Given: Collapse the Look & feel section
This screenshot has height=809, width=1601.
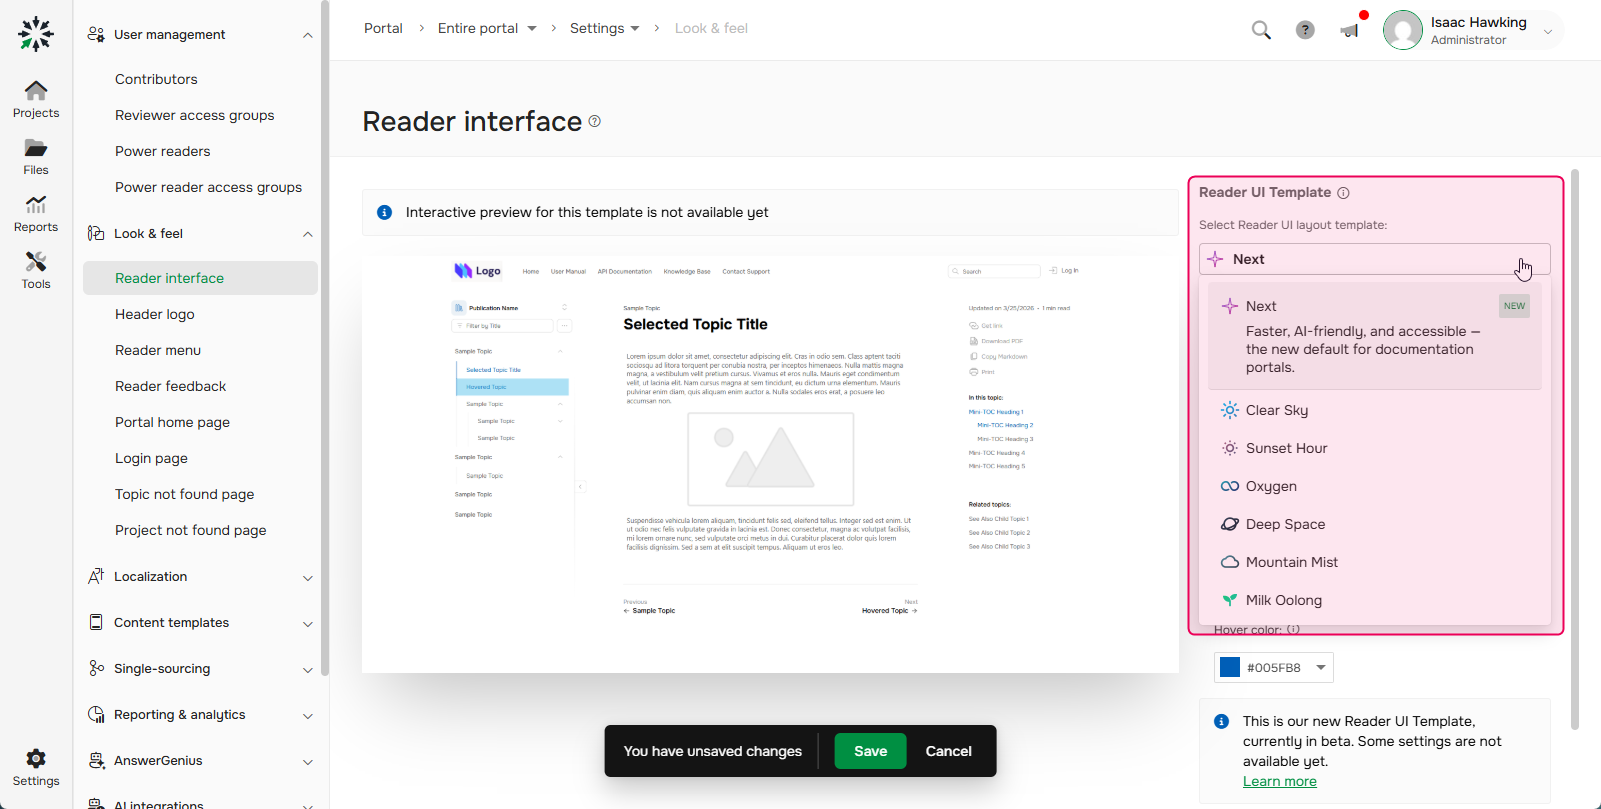Looking at the screenshot, I should pos(308,234).
